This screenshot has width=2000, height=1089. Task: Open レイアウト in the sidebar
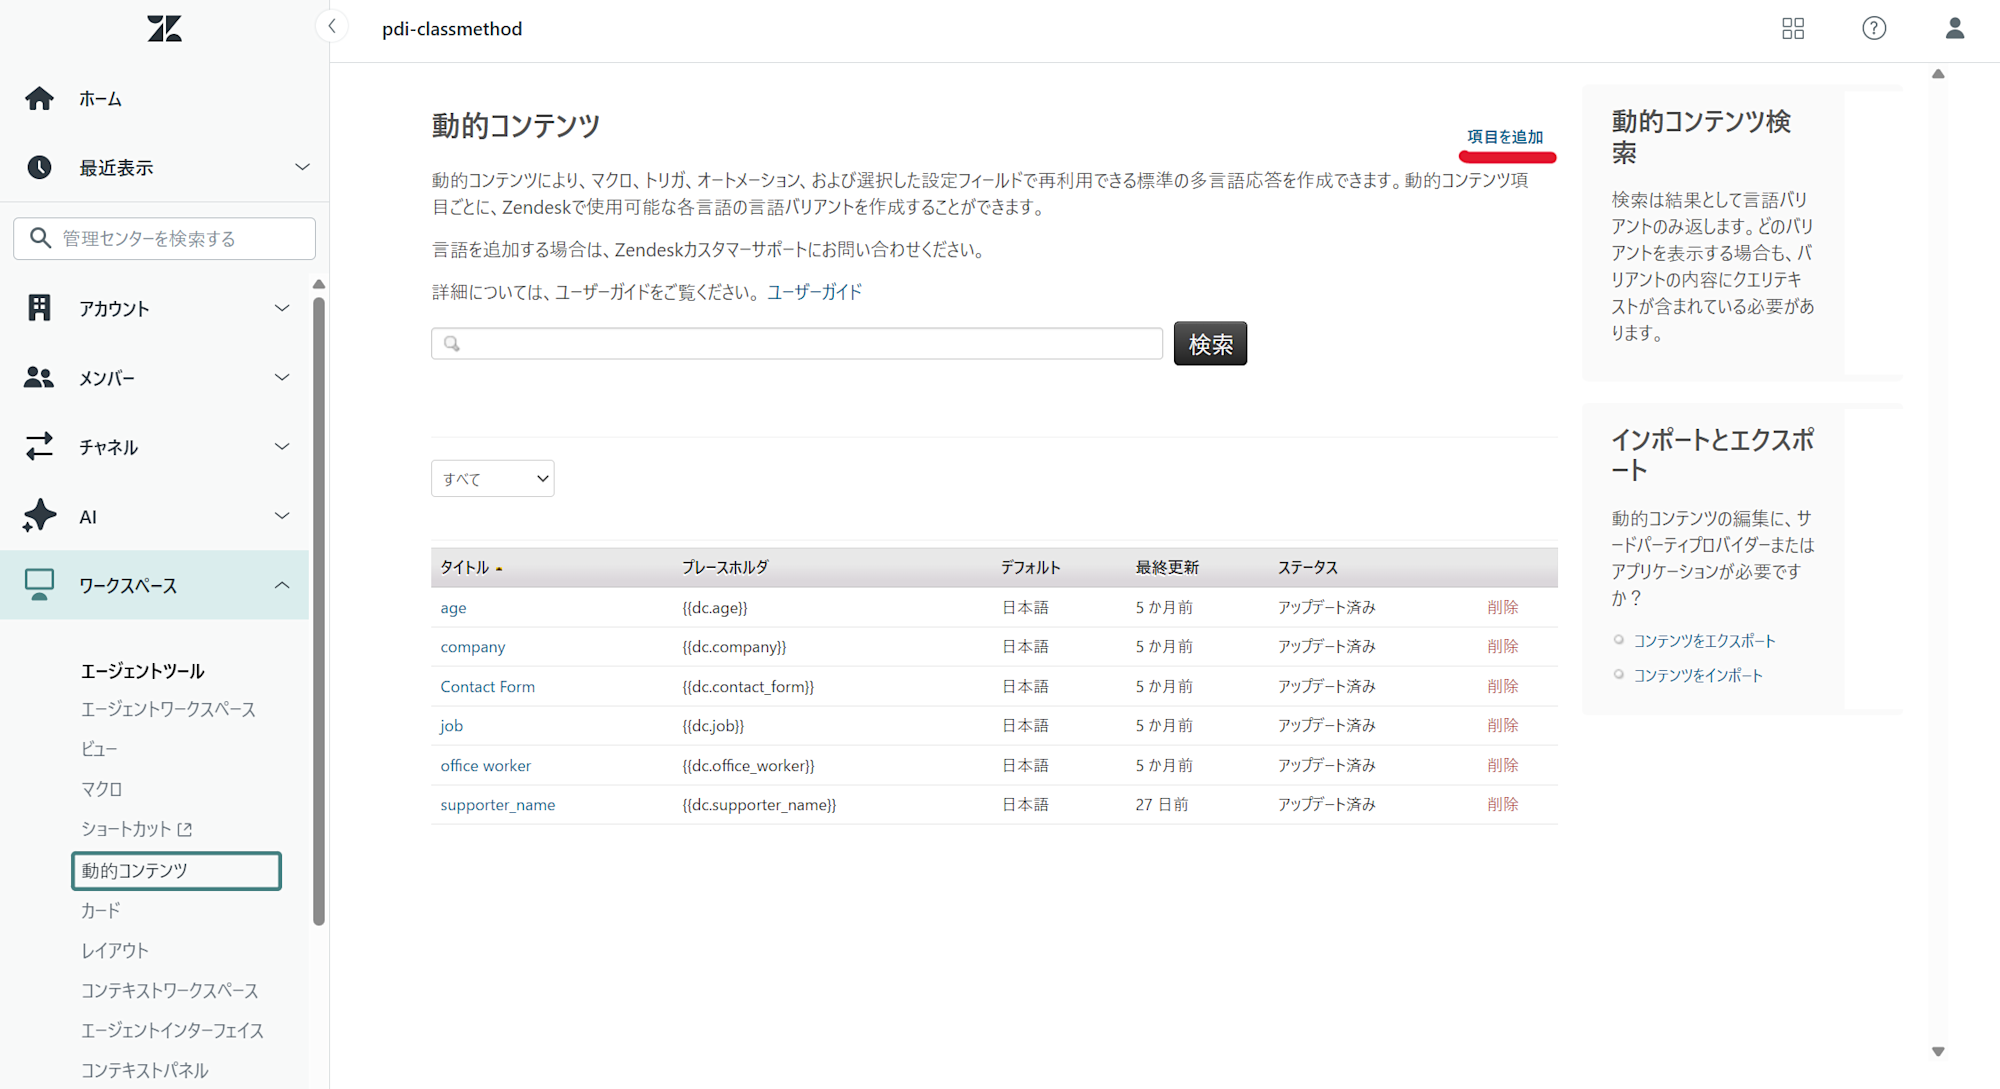pos(115,950)
